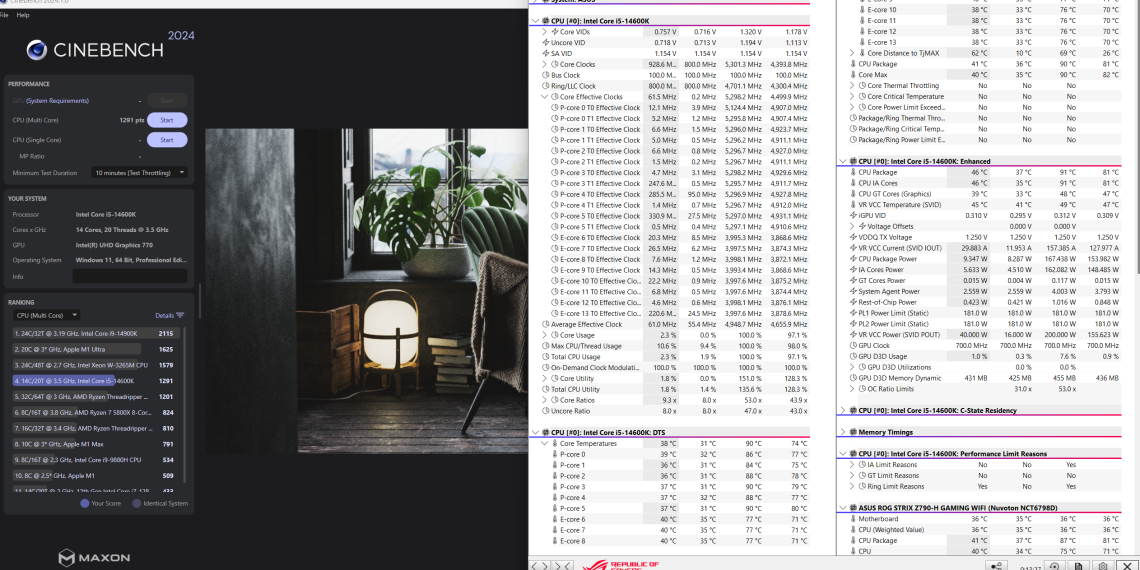Expand the Core Clocks row
Viewport: 1140px width, 570px height.
tap(545, 64)
